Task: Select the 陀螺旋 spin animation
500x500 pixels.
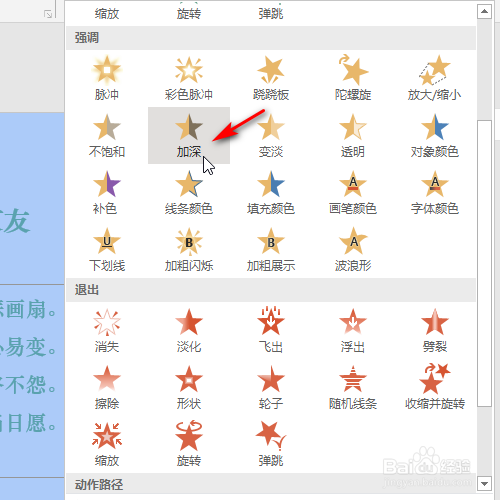Action: [x=353, y=79]
